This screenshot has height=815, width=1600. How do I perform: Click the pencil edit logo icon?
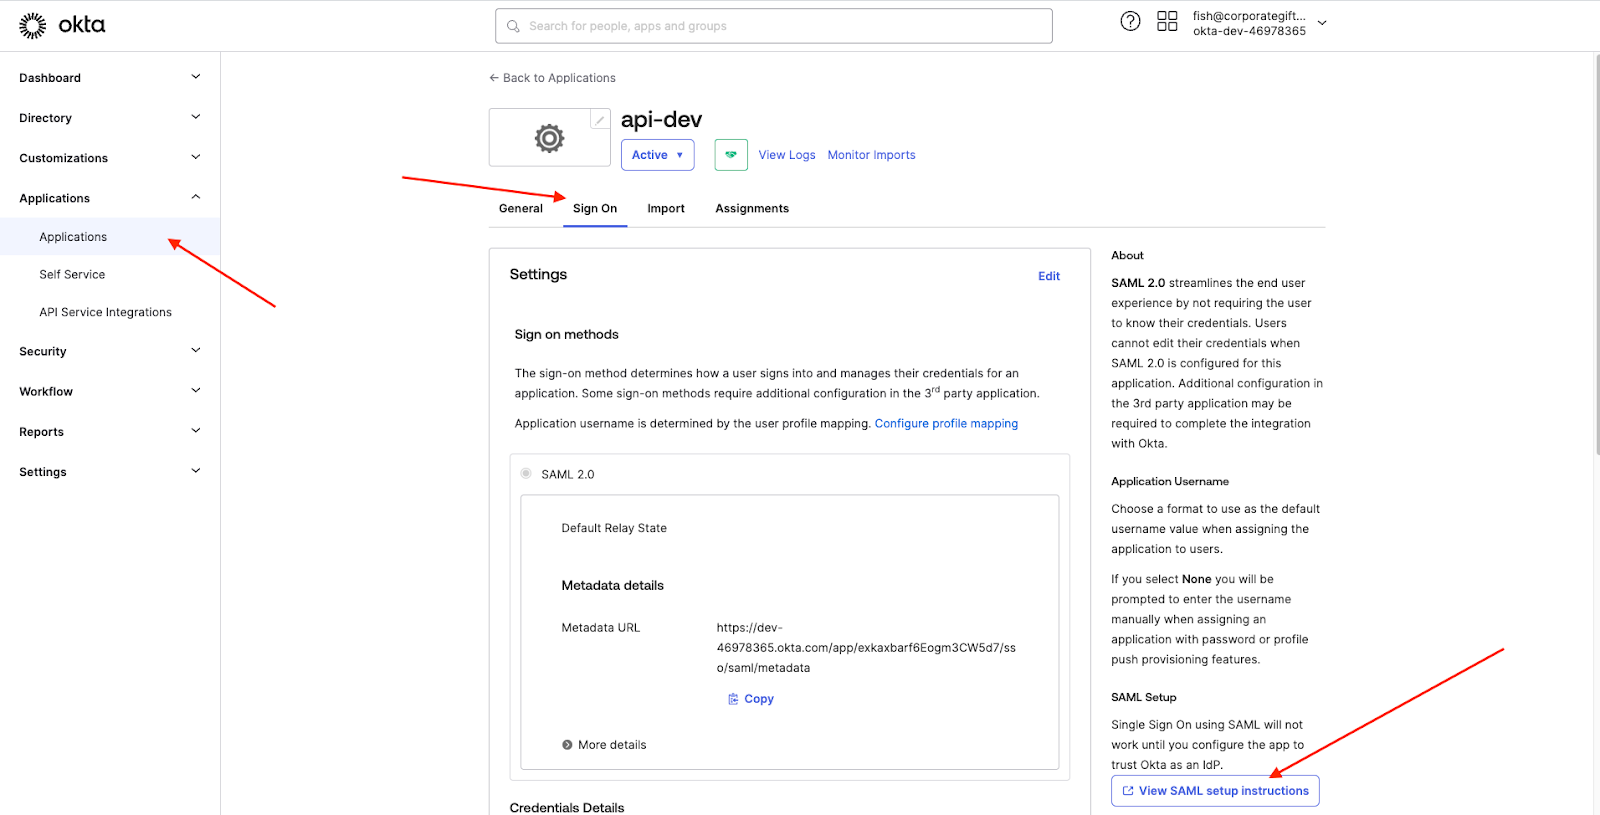click(599, 120)
